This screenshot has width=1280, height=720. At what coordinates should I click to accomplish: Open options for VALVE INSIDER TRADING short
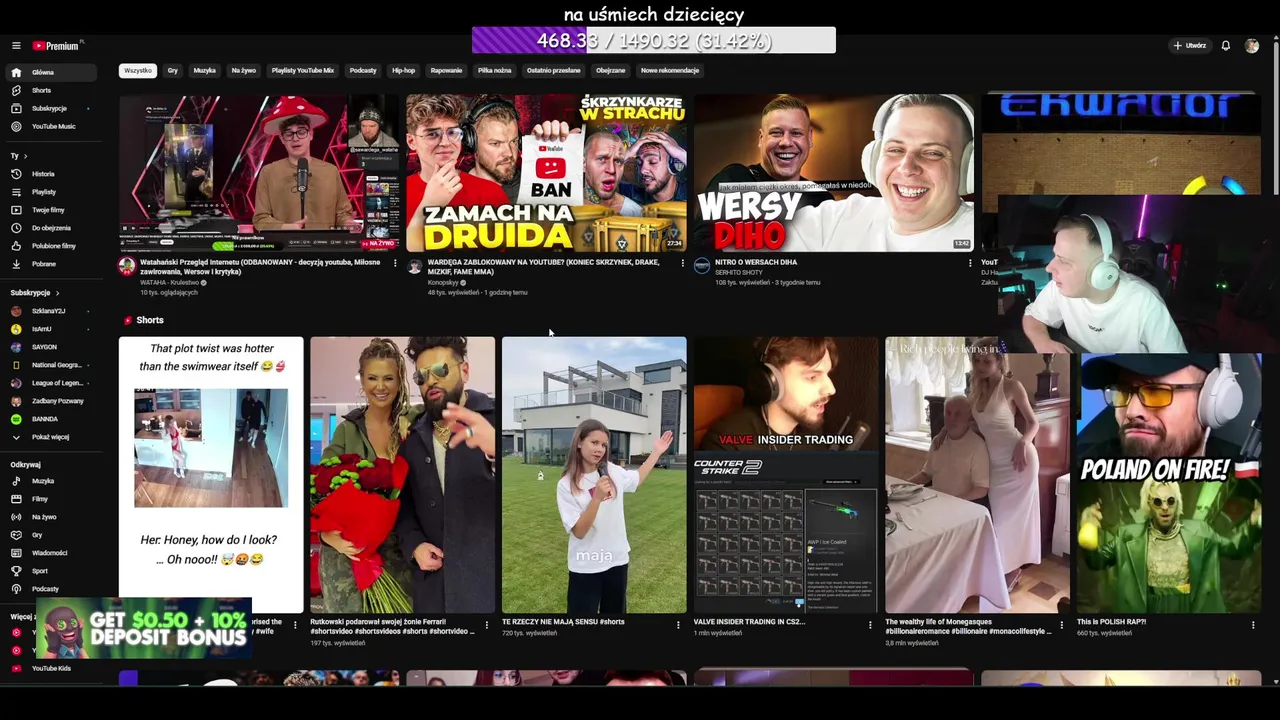point(870,625)
